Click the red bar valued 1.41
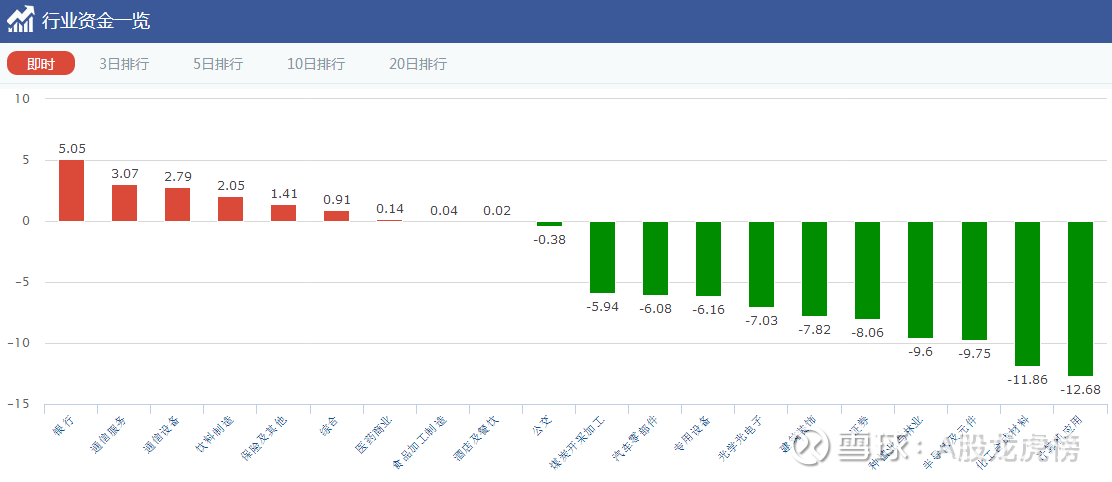Screen dimensions: 1112x482 [283, 213]
